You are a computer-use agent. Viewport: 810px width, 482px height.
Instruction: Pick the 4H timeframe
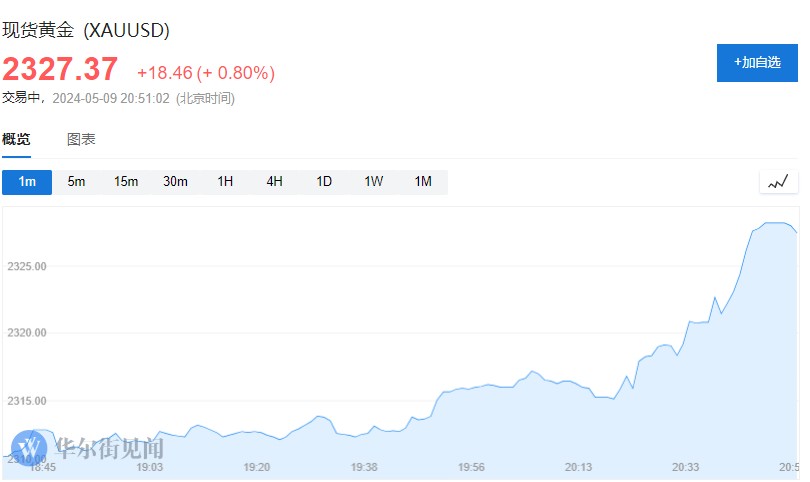click(x=274, y=182)
